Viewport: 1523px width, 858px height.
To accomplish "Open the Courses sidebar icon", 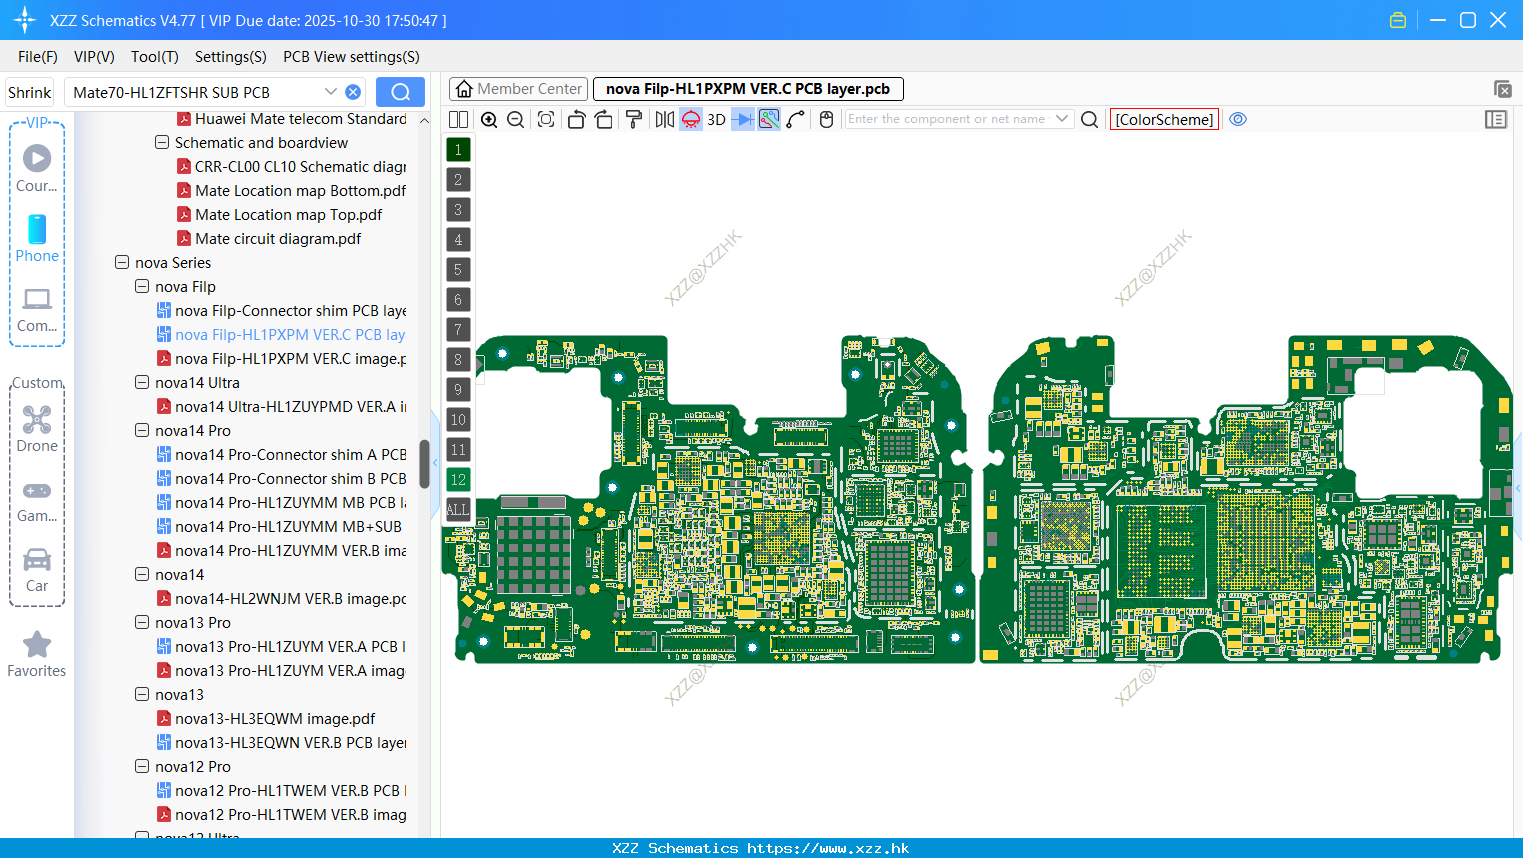I will pos(37,168).
